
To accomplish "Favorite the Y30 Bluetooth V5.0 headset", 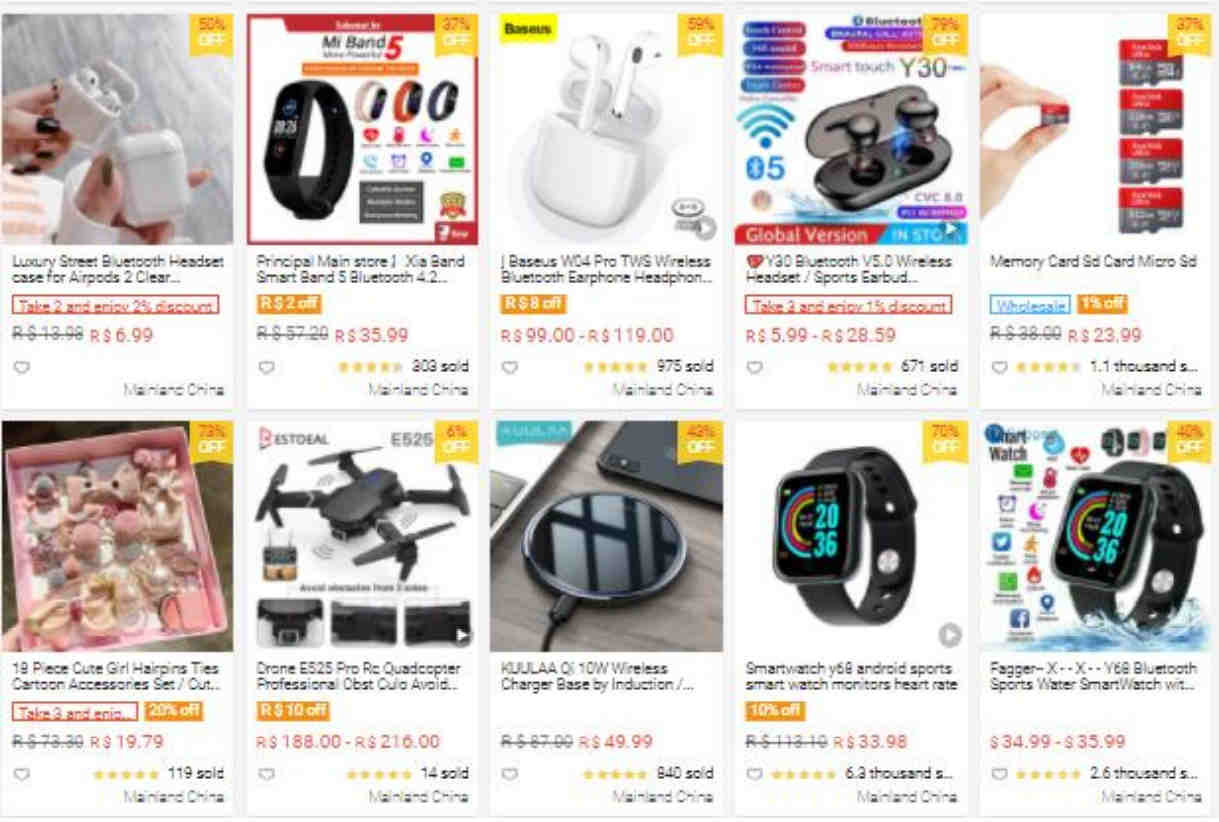I will (x=755, y=367).
